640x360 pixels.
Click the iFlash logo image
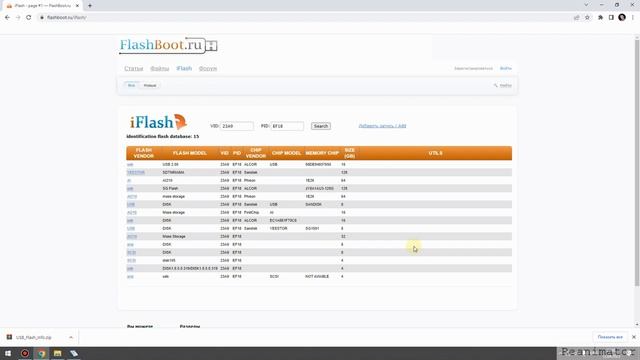158,122
